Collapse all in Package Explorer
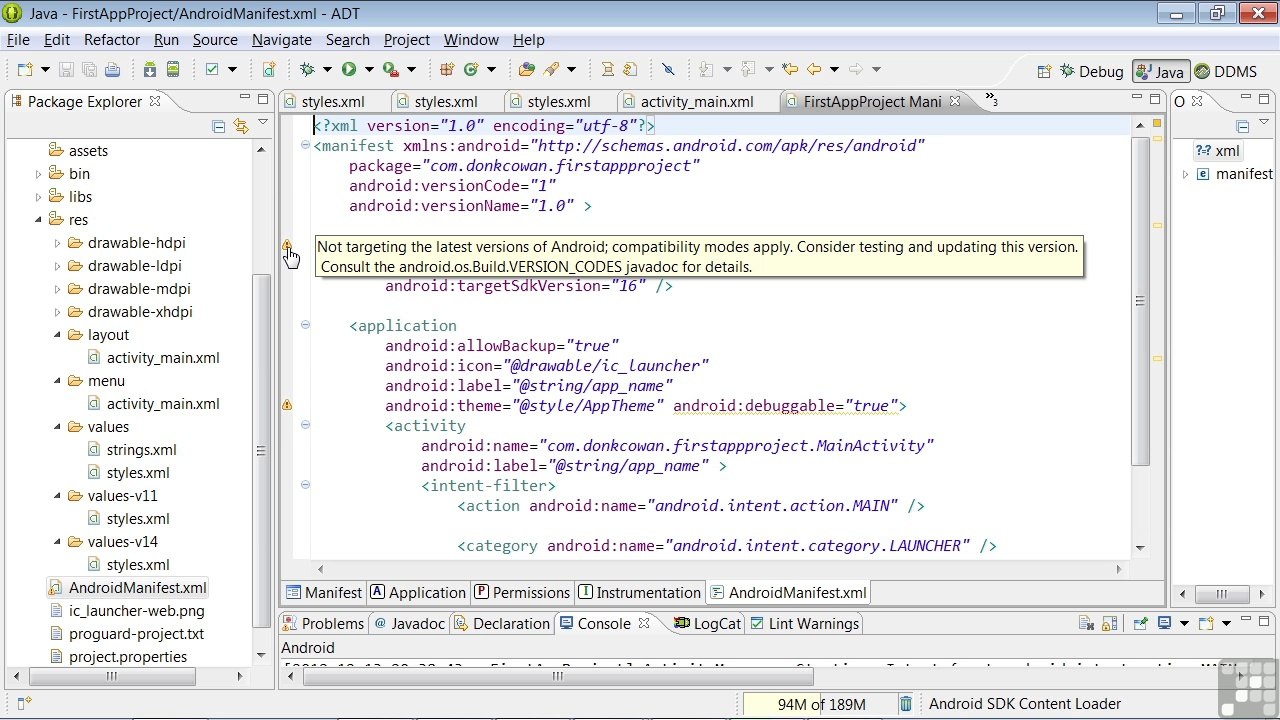The image size is (1280, 720). click(x=218, y=126)
